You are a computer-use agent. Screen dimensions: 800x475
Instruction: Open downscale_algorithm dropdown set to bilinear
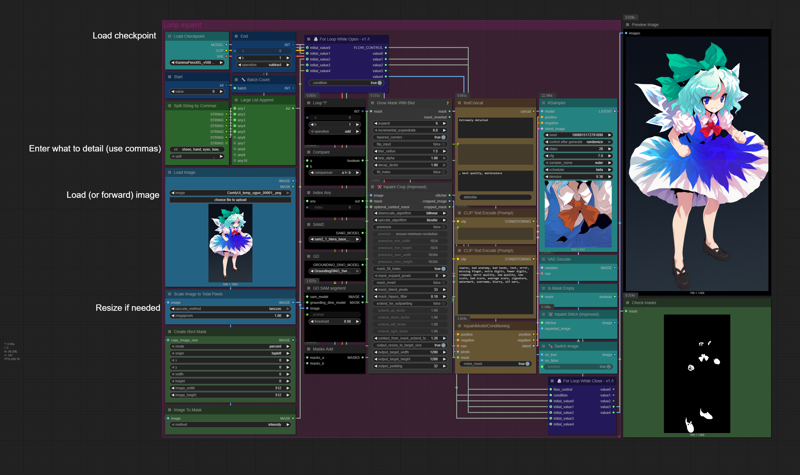(410, 213)
